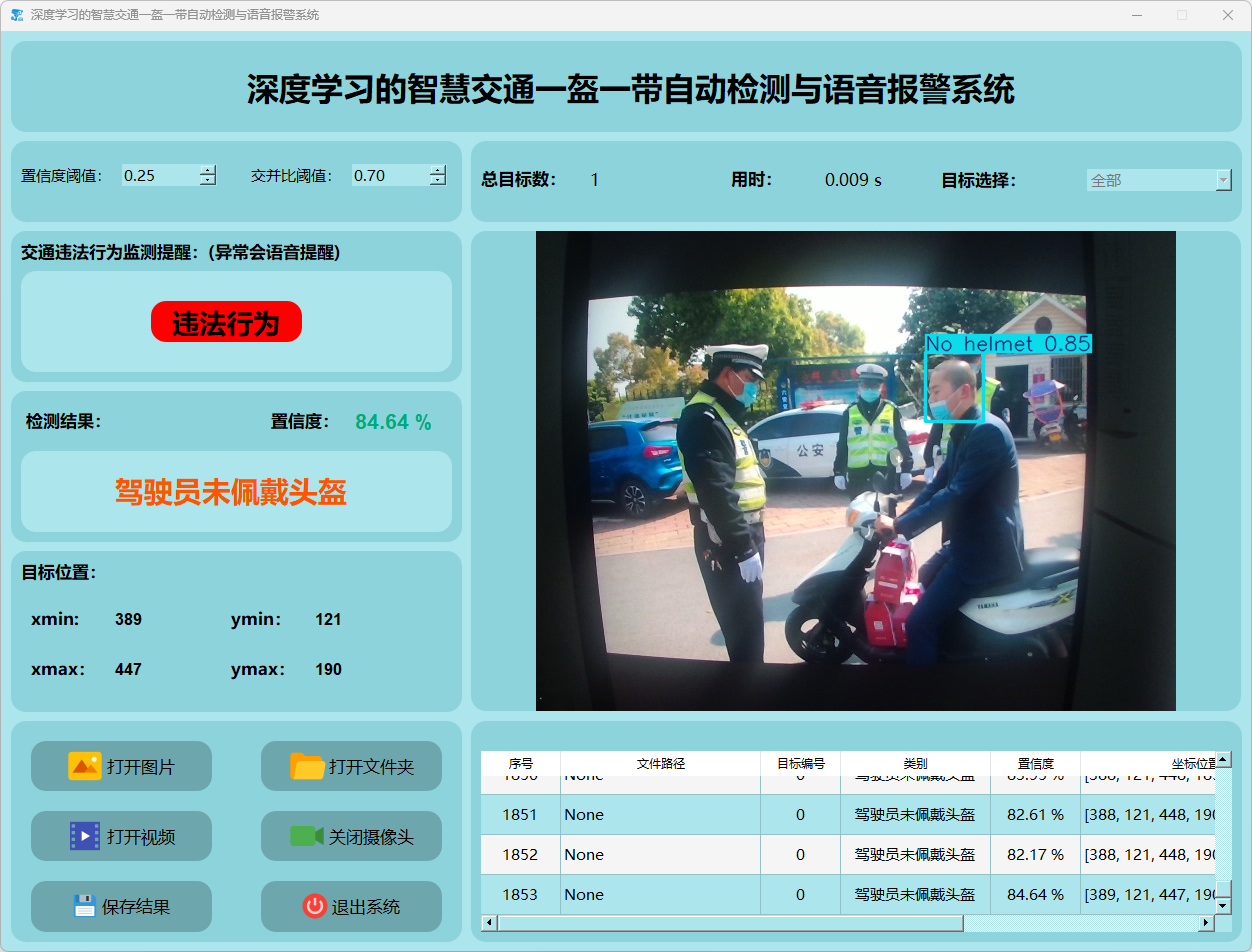1252x952 pixels.
Task: Click the 类别 column header
Action: [x=915, y=763]
